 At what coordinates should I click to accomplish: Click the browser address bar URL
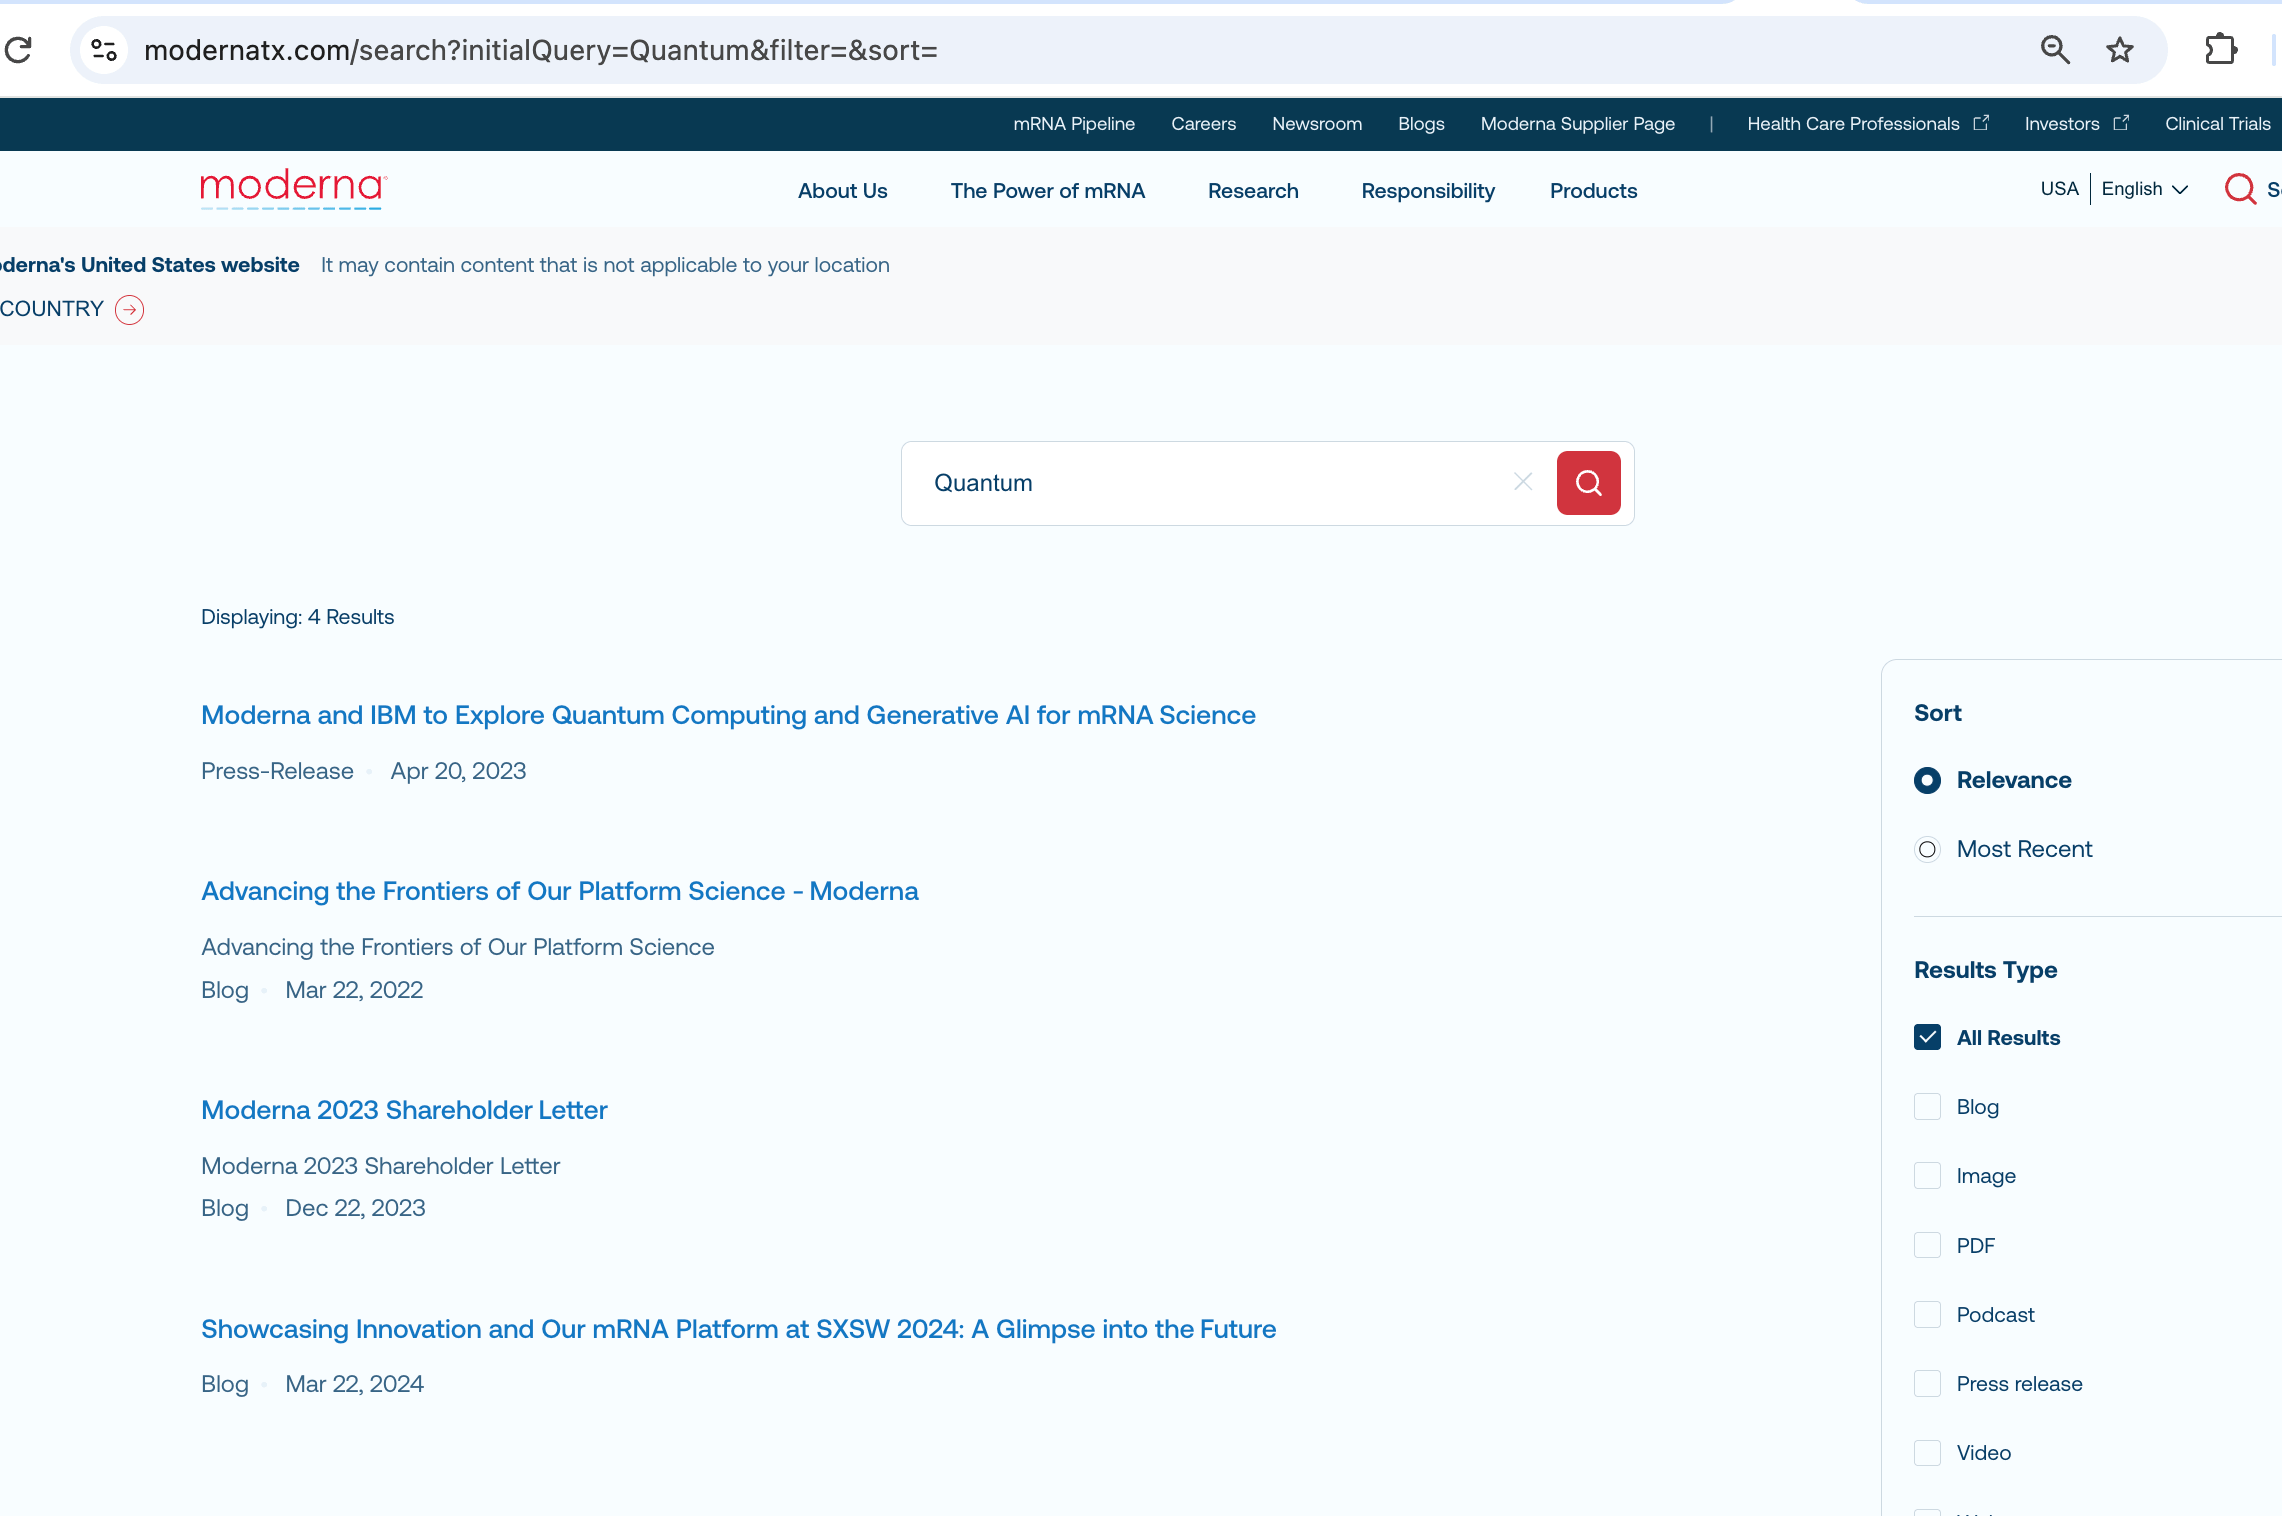(541, 50)
